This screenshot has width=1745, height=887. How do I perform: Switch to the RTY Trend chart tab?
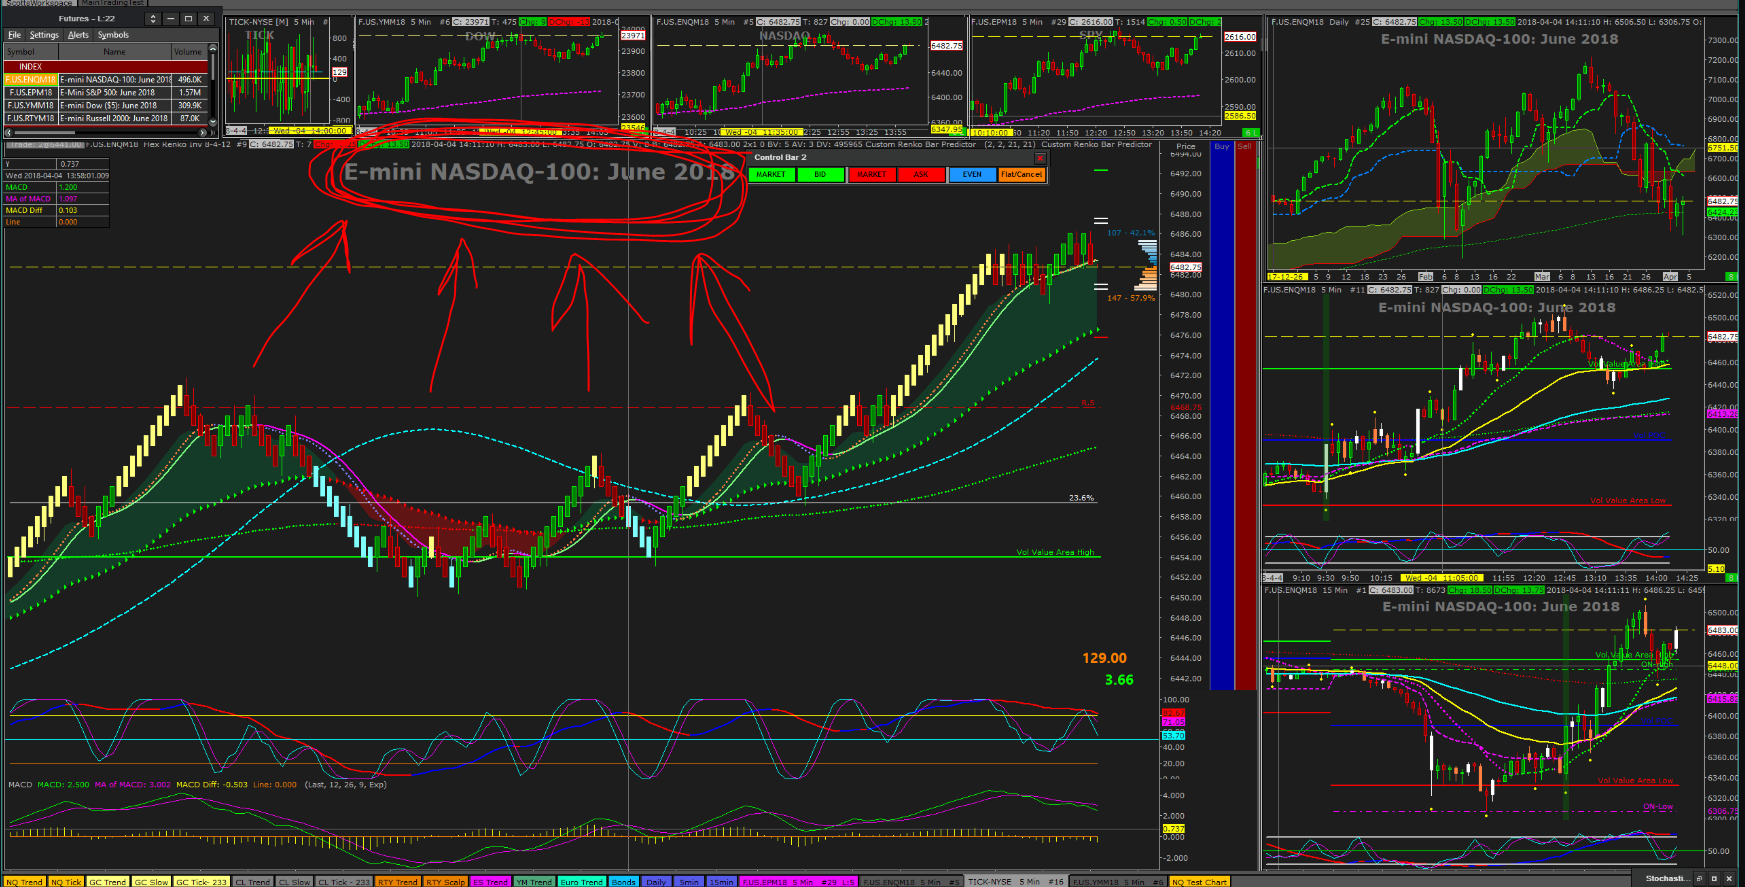(x=398, y=882)
